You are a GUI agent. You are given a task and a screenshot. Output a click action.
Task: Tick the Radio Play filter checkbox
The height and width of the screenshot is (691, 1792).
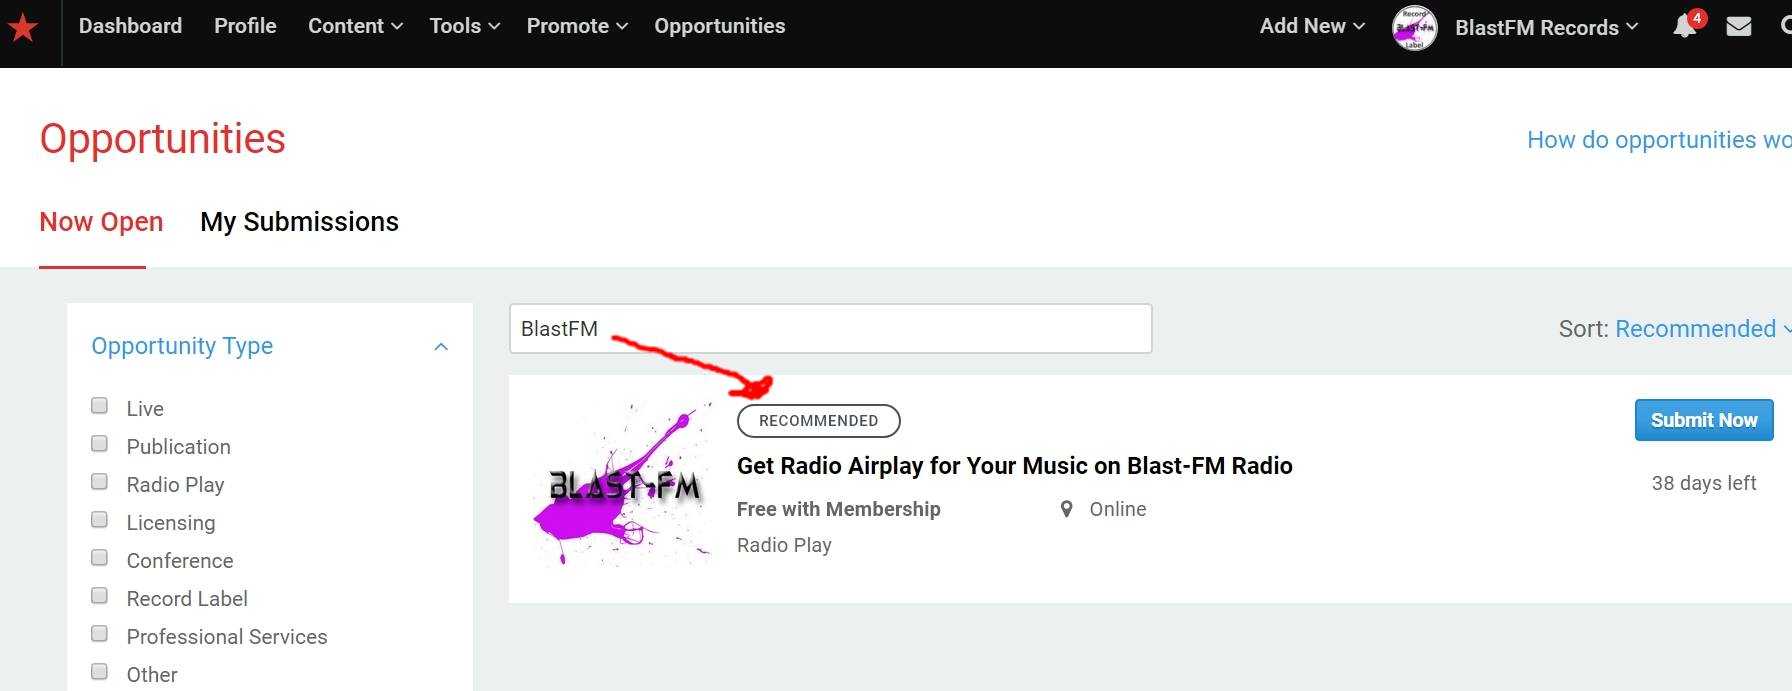(99, 482)
